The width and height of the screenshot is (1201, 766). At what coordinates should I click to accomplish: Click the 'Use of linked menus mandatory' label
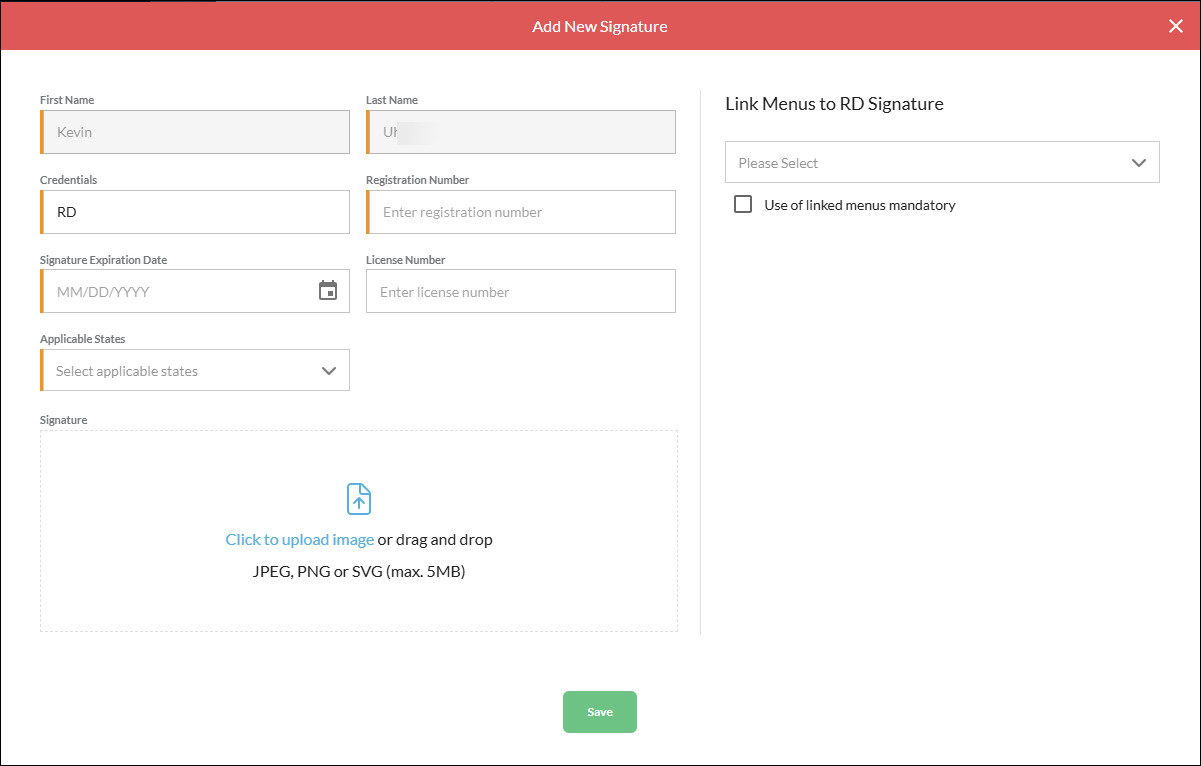pos(860,205)
